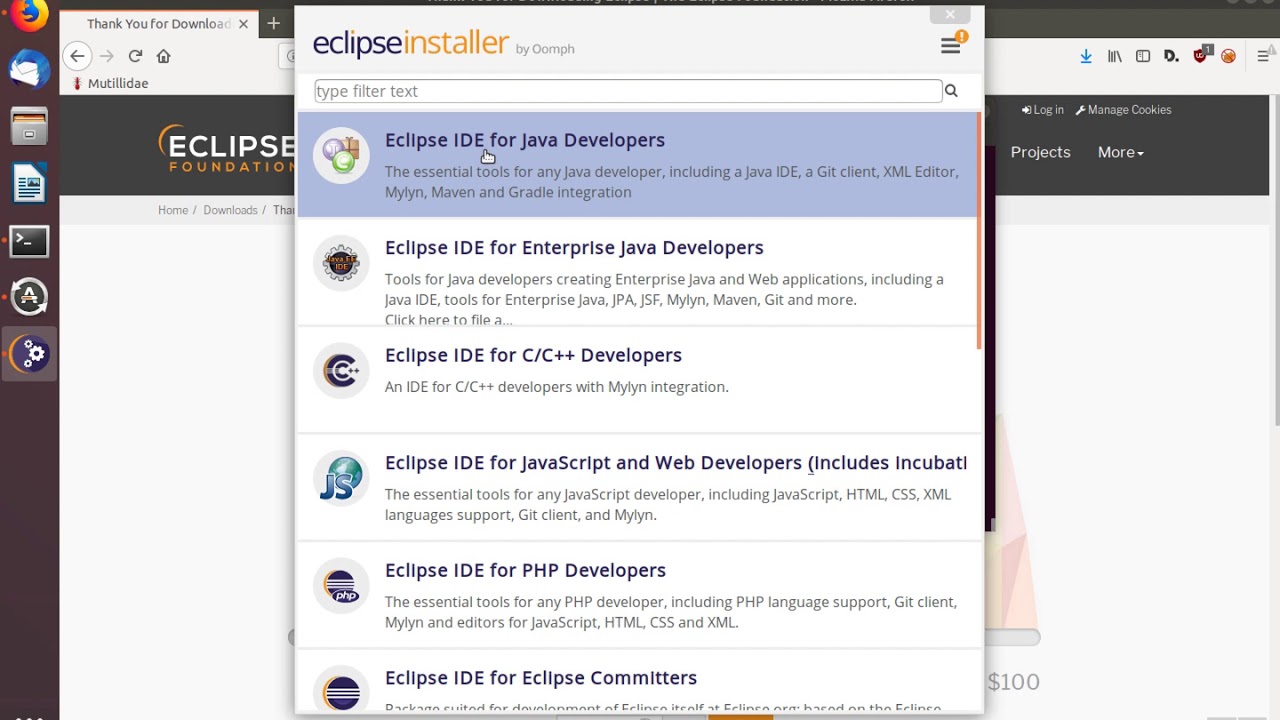Select the Thank You for Download tab
This screenshot has height=720, width=1280.
click(x=158, y=23)
